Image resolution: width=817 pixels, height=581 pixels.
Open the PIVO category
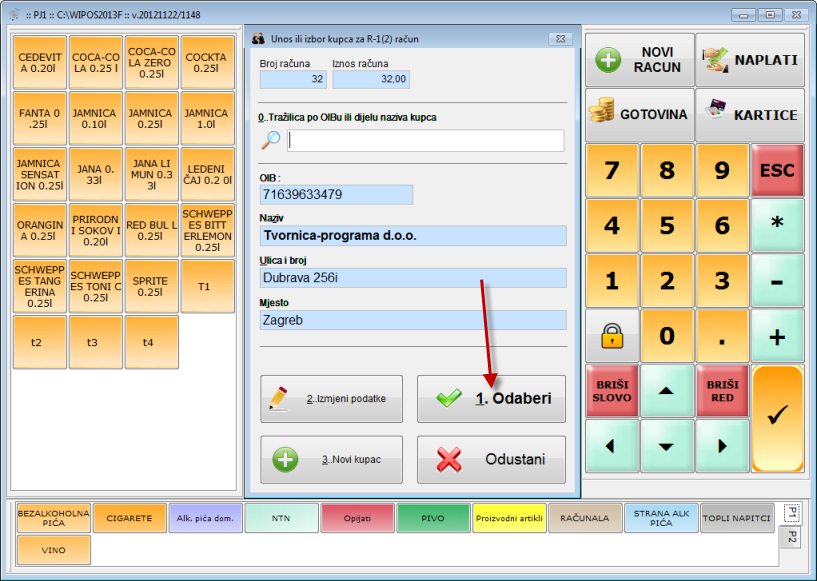click(433, 518)
